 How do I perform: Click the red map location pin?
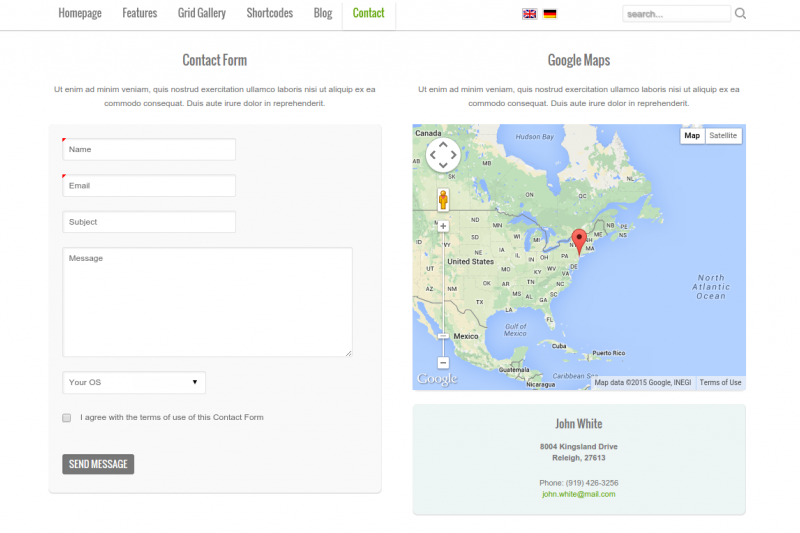pos(579,239)
